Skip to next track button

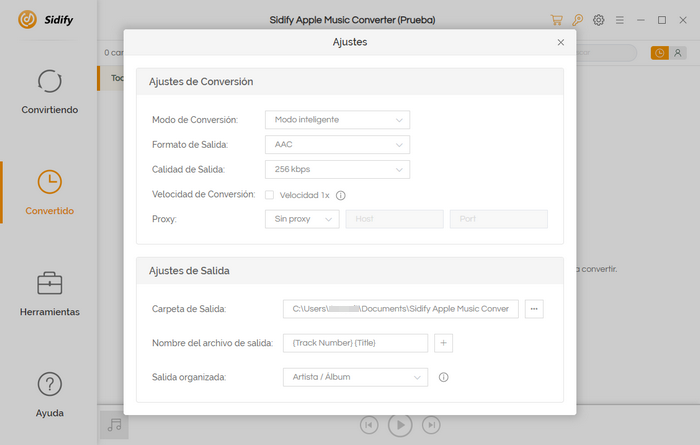[431, 425]
